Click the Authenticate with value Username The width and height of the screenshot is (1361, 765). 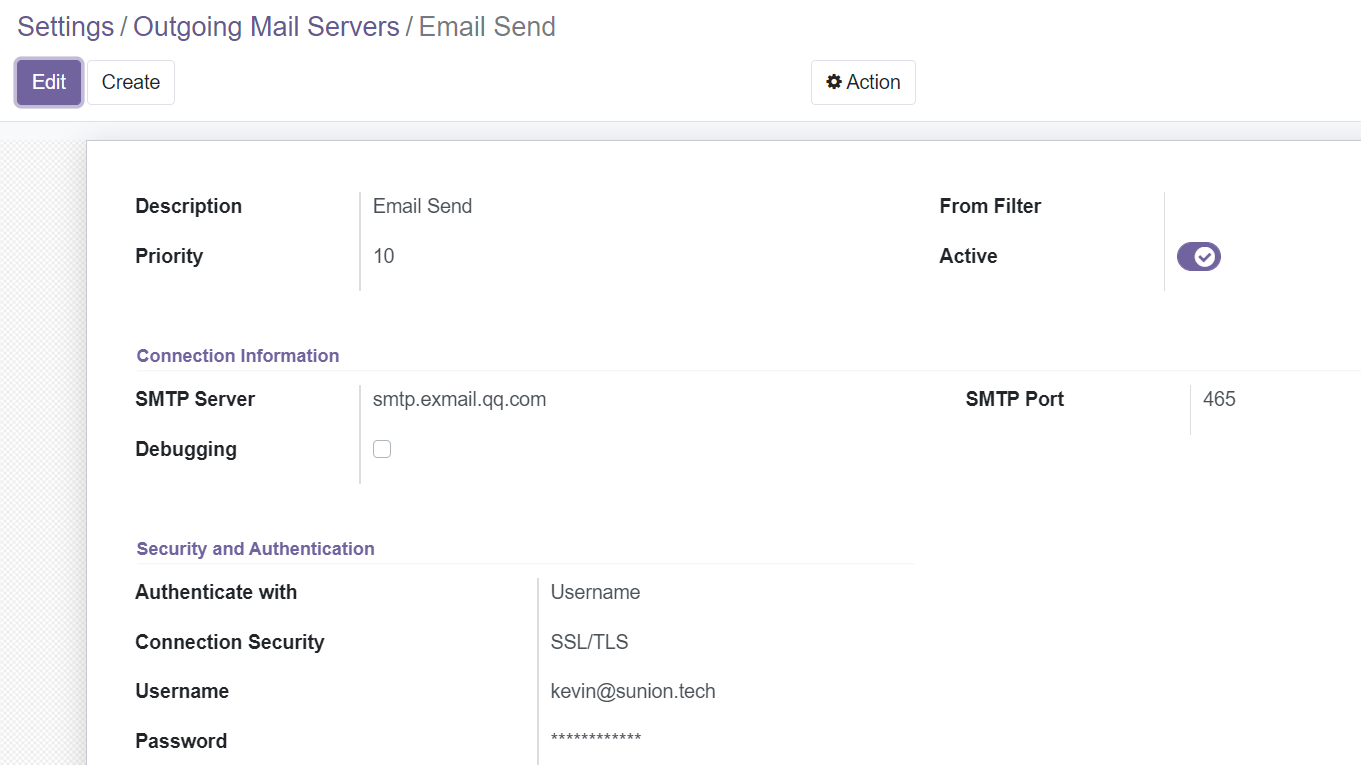(595, 592)
